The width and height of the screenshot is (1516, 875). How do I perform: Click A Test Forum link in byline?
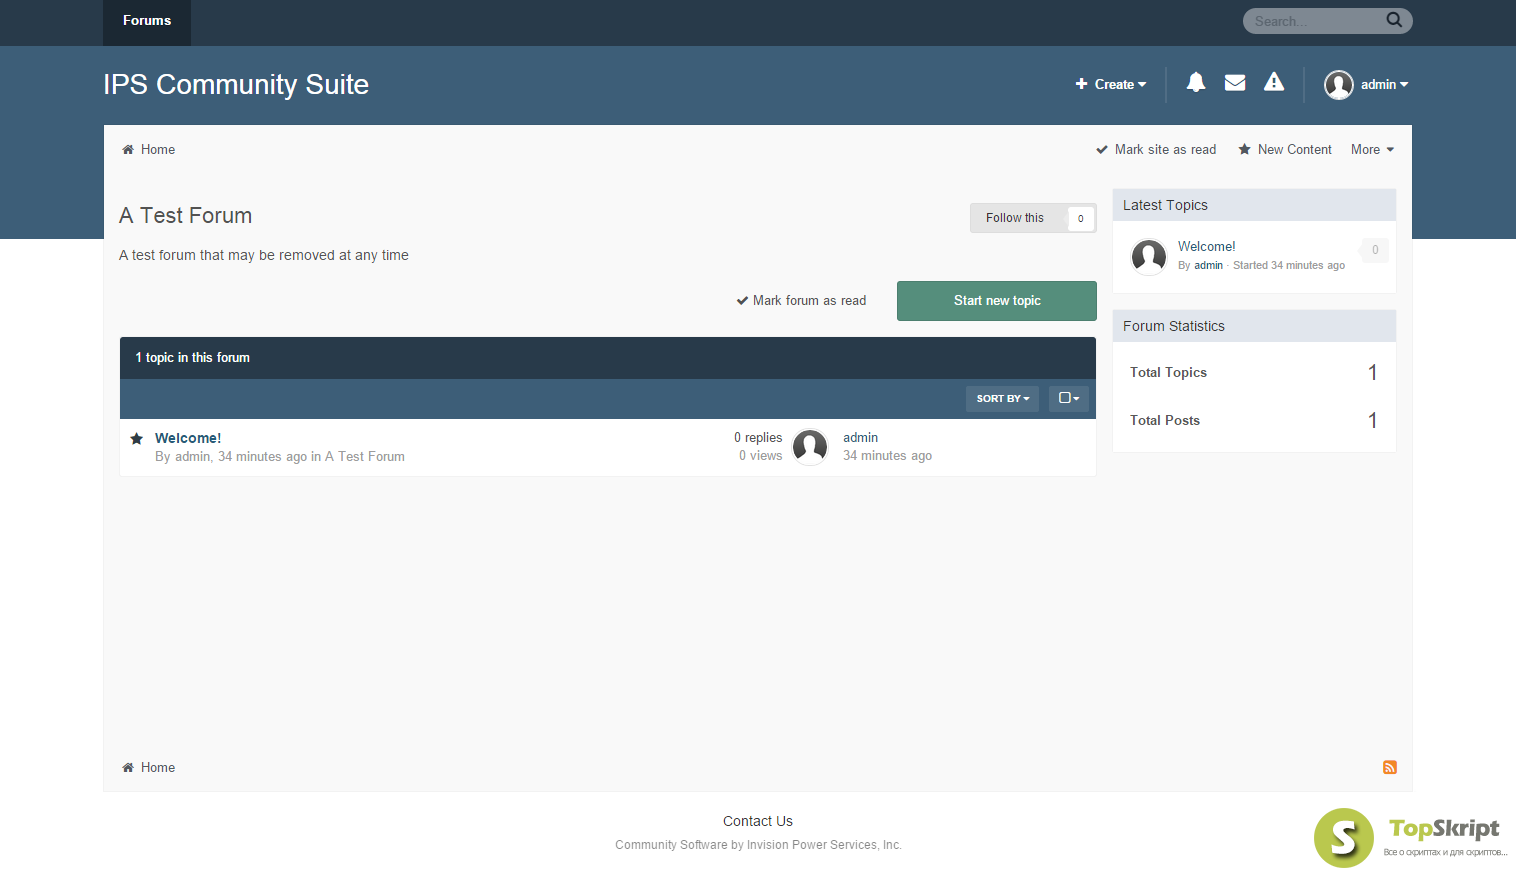coord(365,457)
